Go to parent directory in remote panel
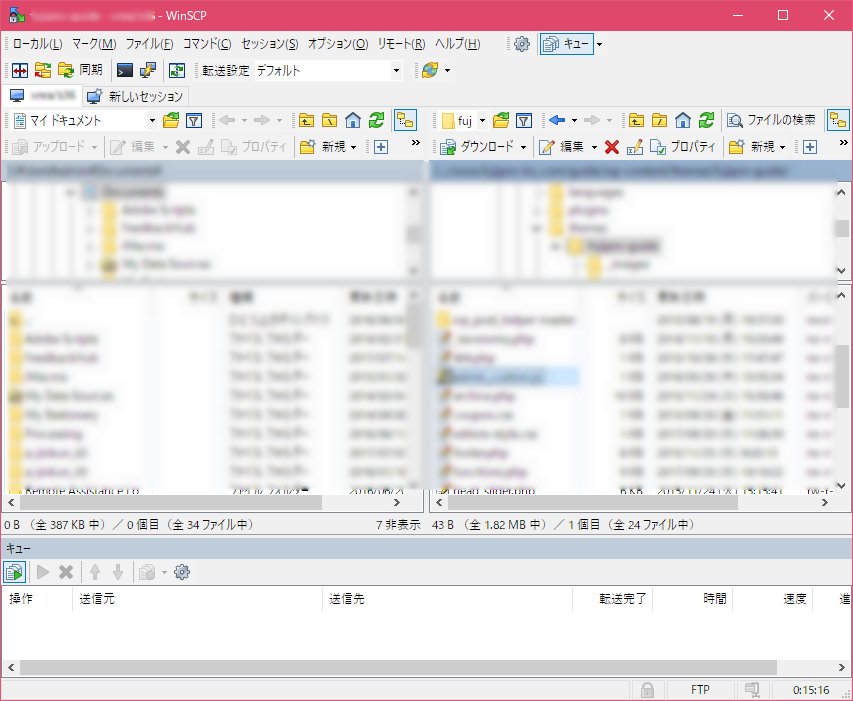Screen dimensions: 853x701 [636, 120]
